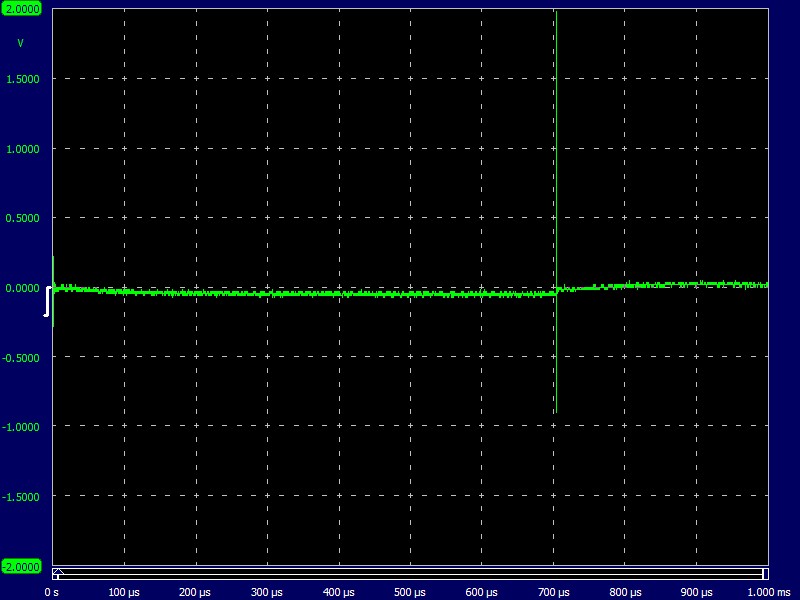Click the positive 0.5000 voltage axis label
This screenshot has height=600, width=800.
(x=22, y=218)
